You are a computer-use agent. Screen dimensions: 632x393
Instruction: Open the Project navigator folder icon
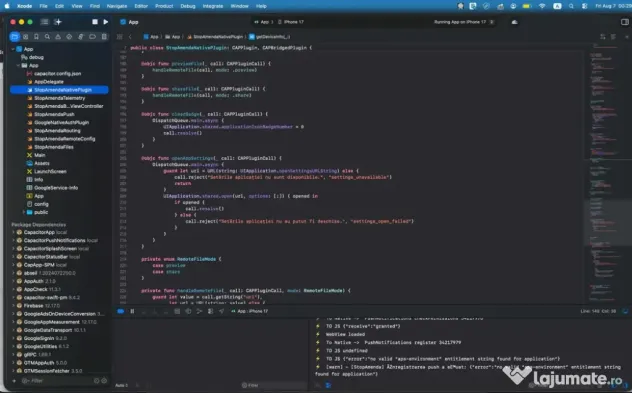[x=15, y=37]
